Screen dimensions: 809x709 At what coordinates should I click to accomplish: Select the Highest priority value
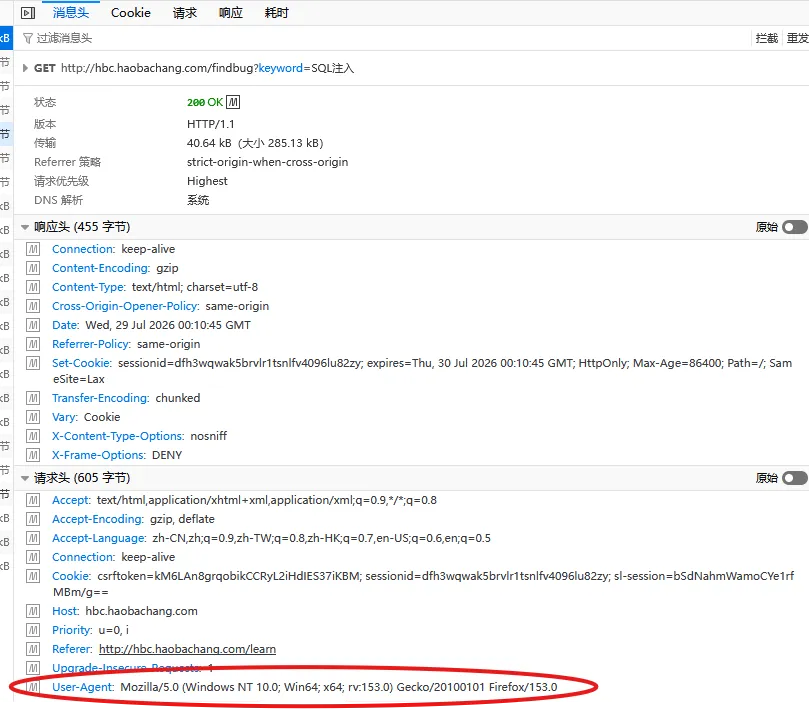point(207,181)
